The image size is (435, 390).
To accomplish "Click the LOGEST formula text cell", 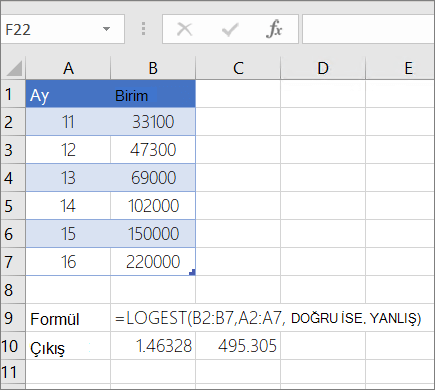I will tap(268, 318).
